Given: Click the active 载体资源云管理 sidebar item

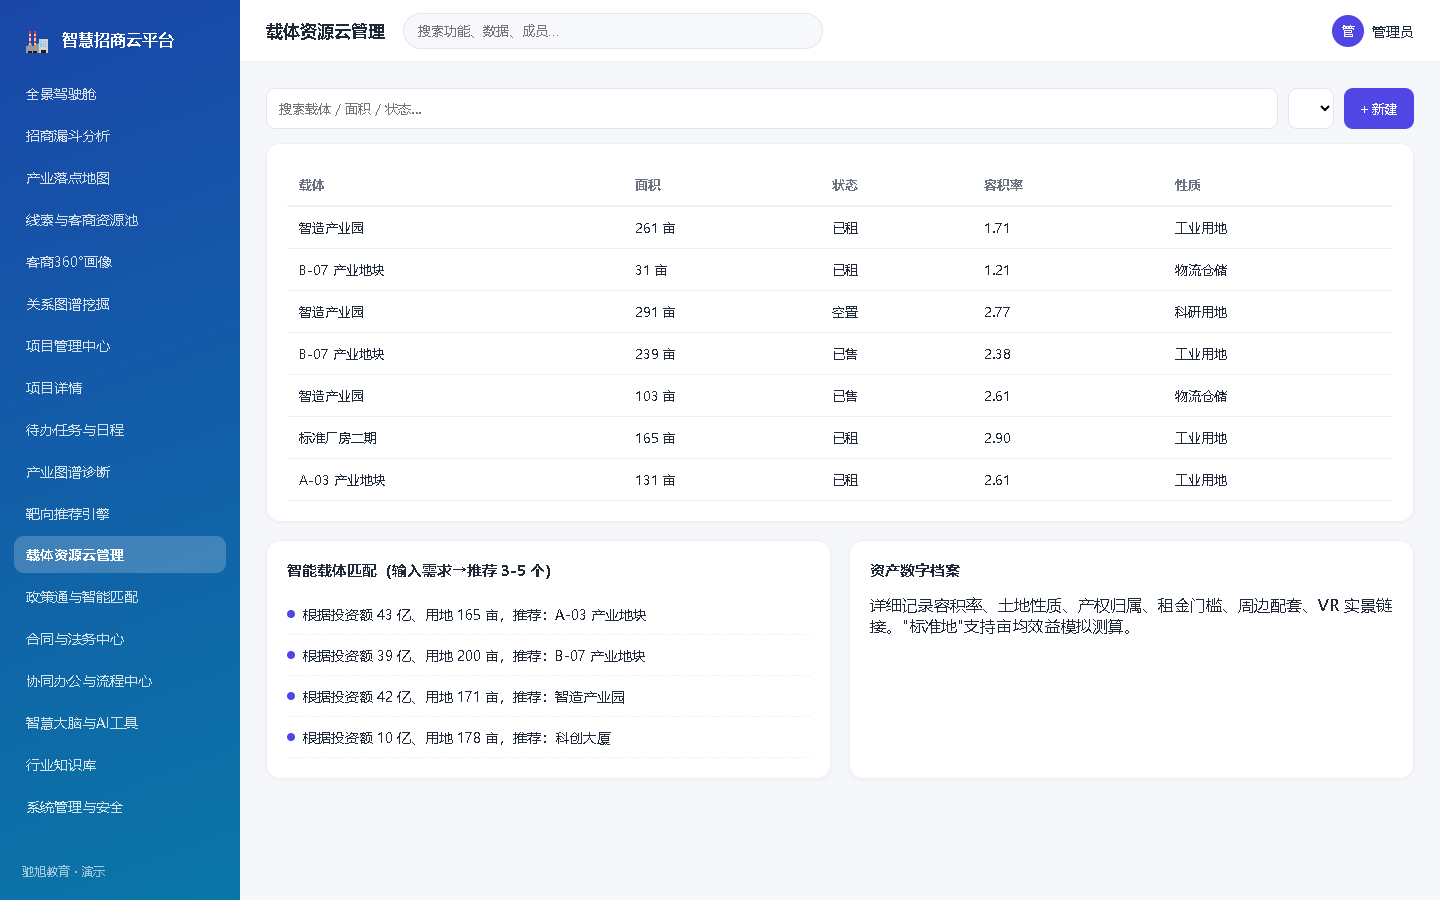Looking at the screenshot, I should tap(120, 555).
